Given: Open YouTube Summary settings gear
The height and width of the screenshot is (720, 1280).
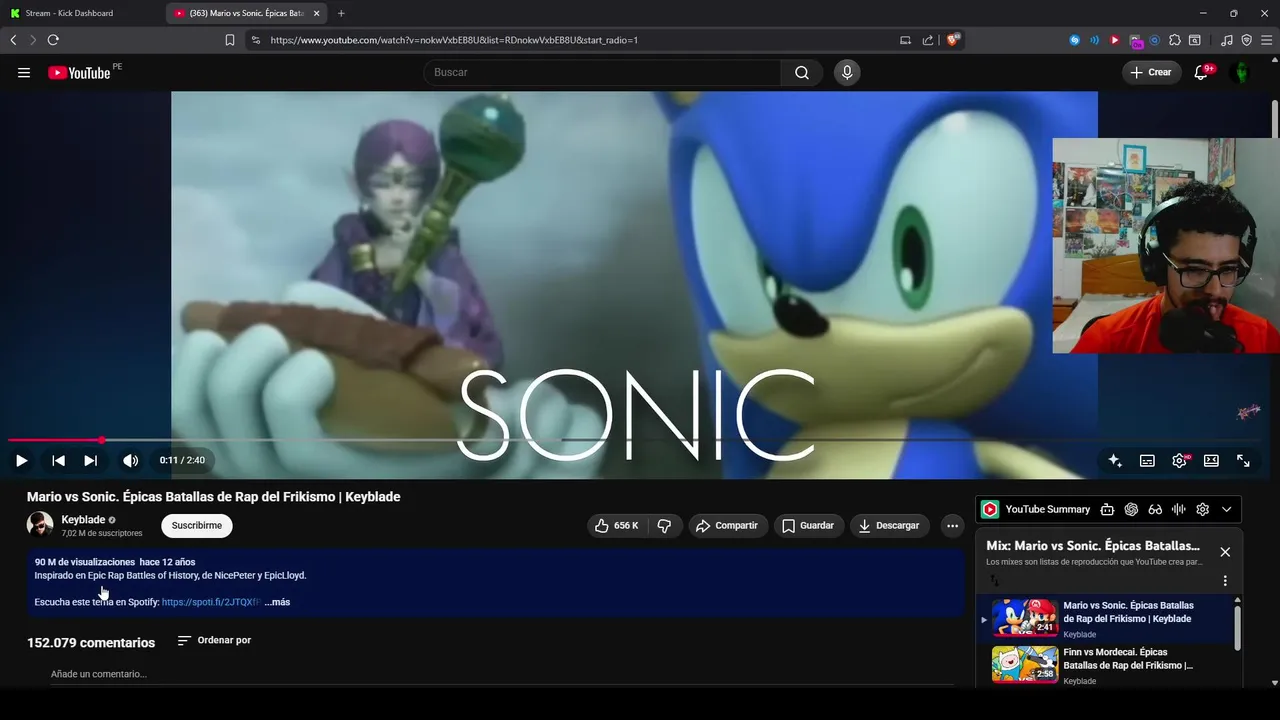Looking at the screenshot, I should pyautogui.click(x=1203, y=509).
